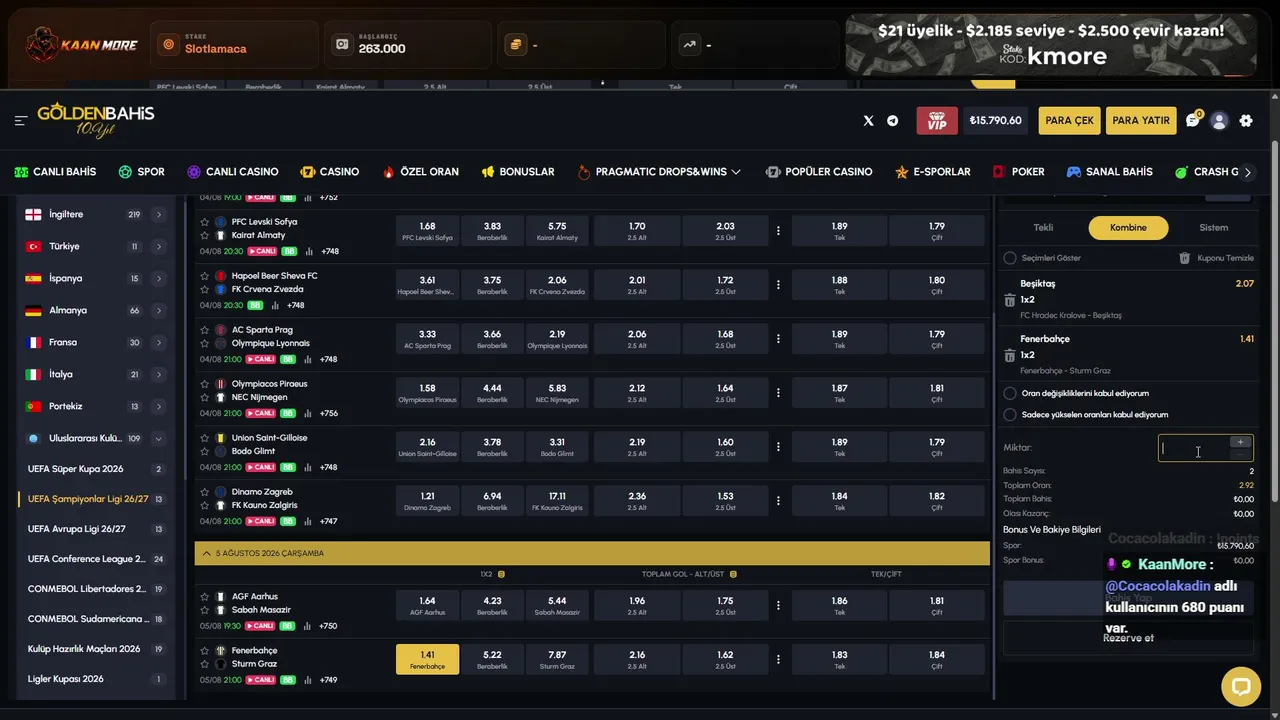
Task: Open the settings gear icon
Action: [1246, 121]
